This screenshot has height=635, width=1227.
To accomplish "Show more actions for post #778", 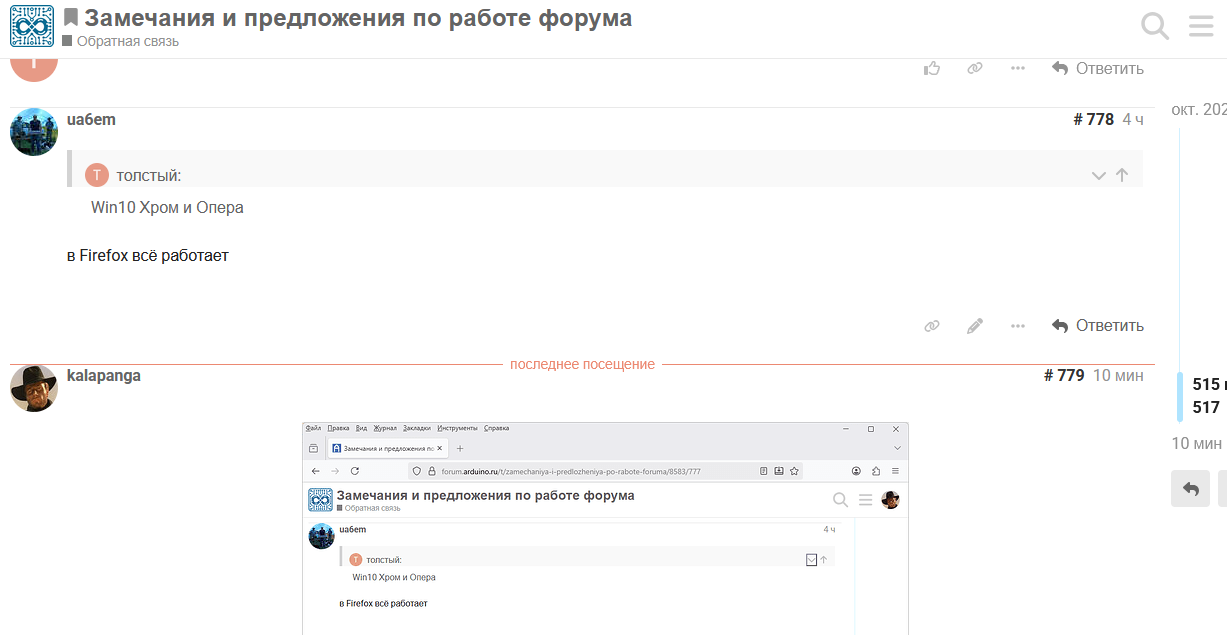I will (x=1018, y=326).
